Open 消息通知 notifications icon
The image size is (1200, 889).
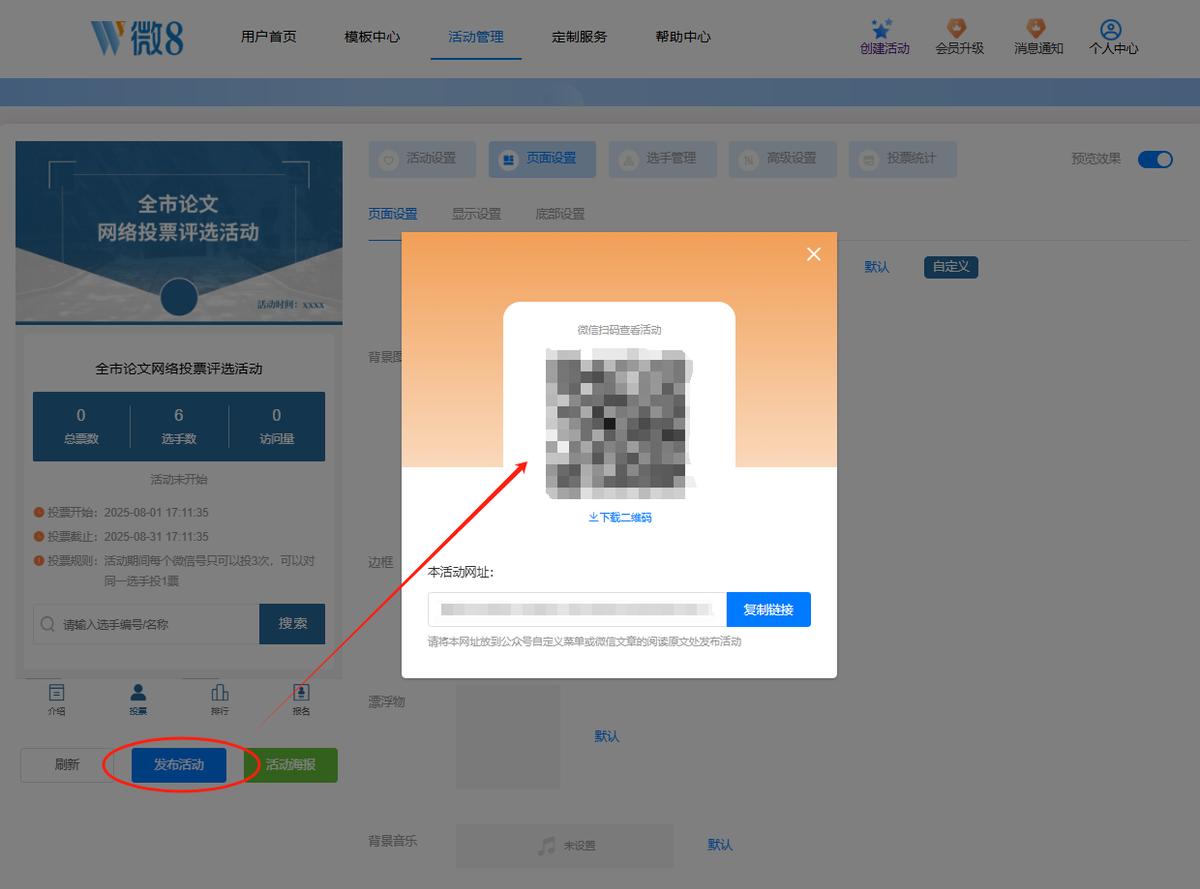point(1037,28)
